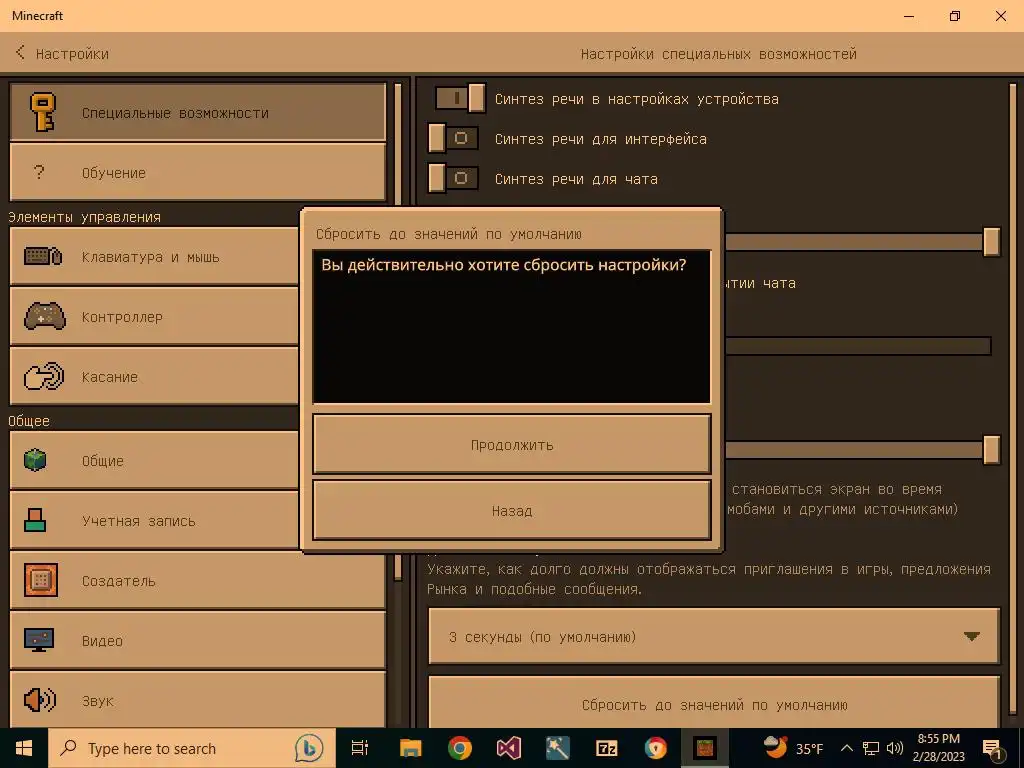
Task: Open 7-Zip from the taskbar
Action: click(607, 748)
